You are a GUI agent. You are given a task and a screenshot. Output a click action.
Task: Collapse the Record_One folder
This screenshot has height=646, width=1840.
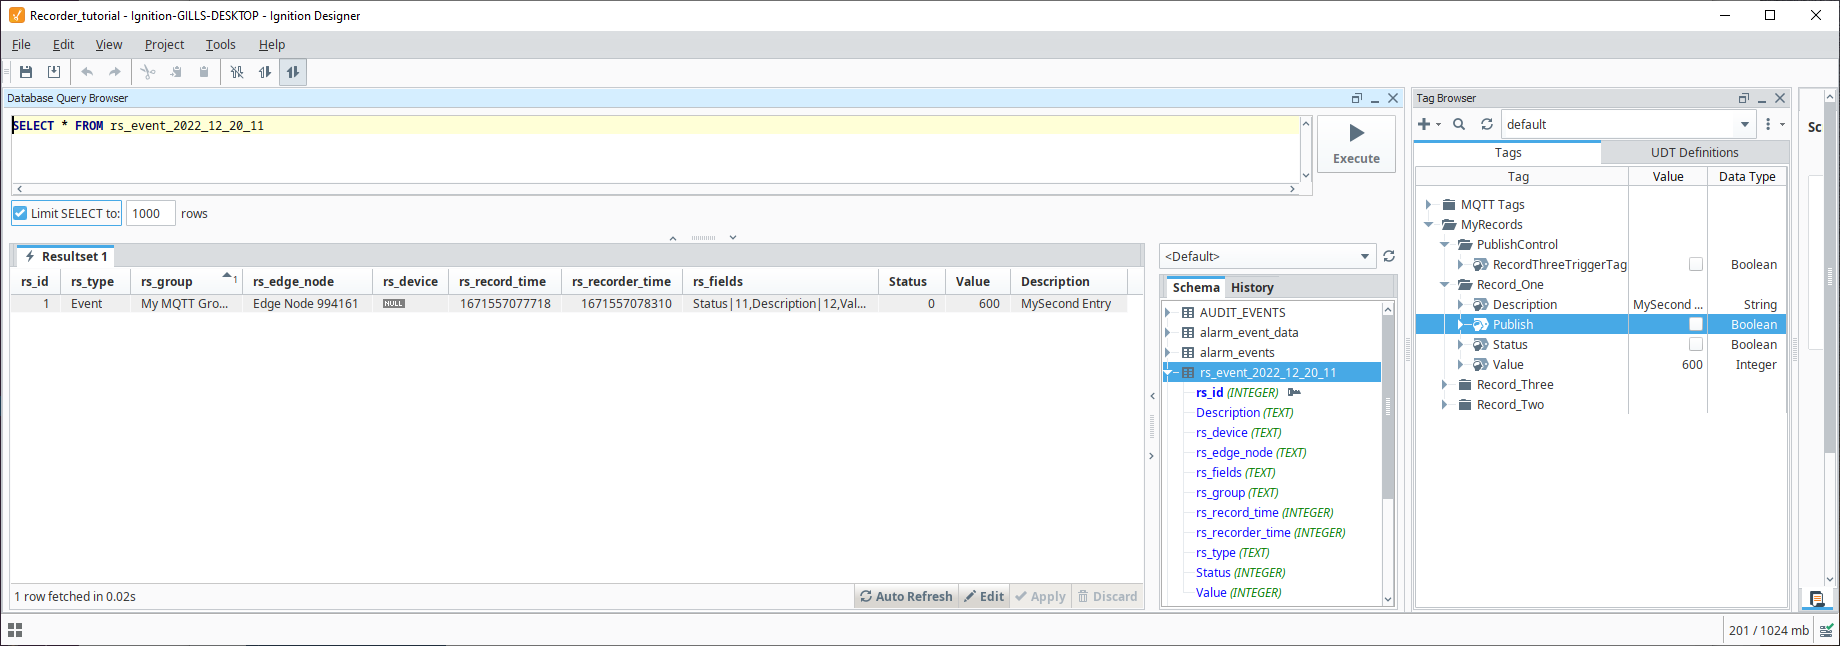[1444, 284]
